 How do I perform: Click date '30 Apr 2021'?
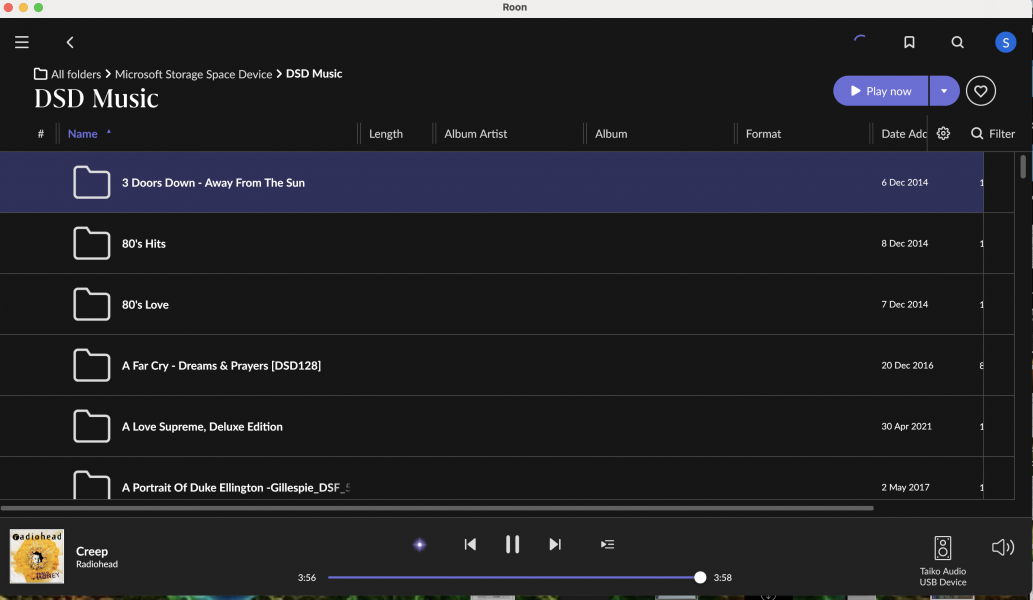click(906, 426)
